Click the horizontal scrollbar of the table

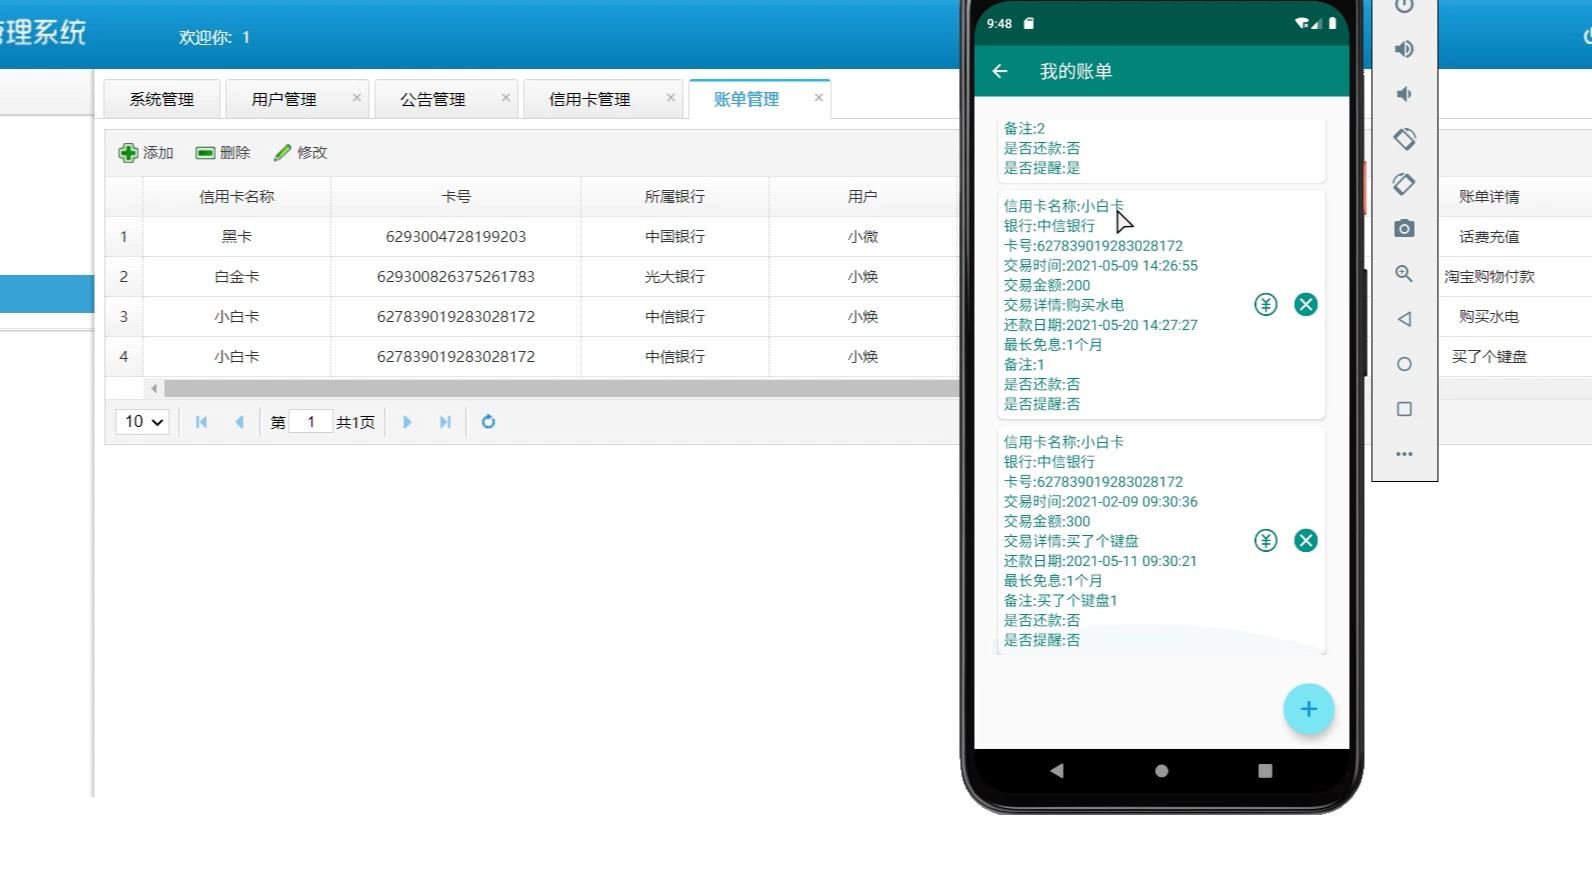click(x=560, y=388)
